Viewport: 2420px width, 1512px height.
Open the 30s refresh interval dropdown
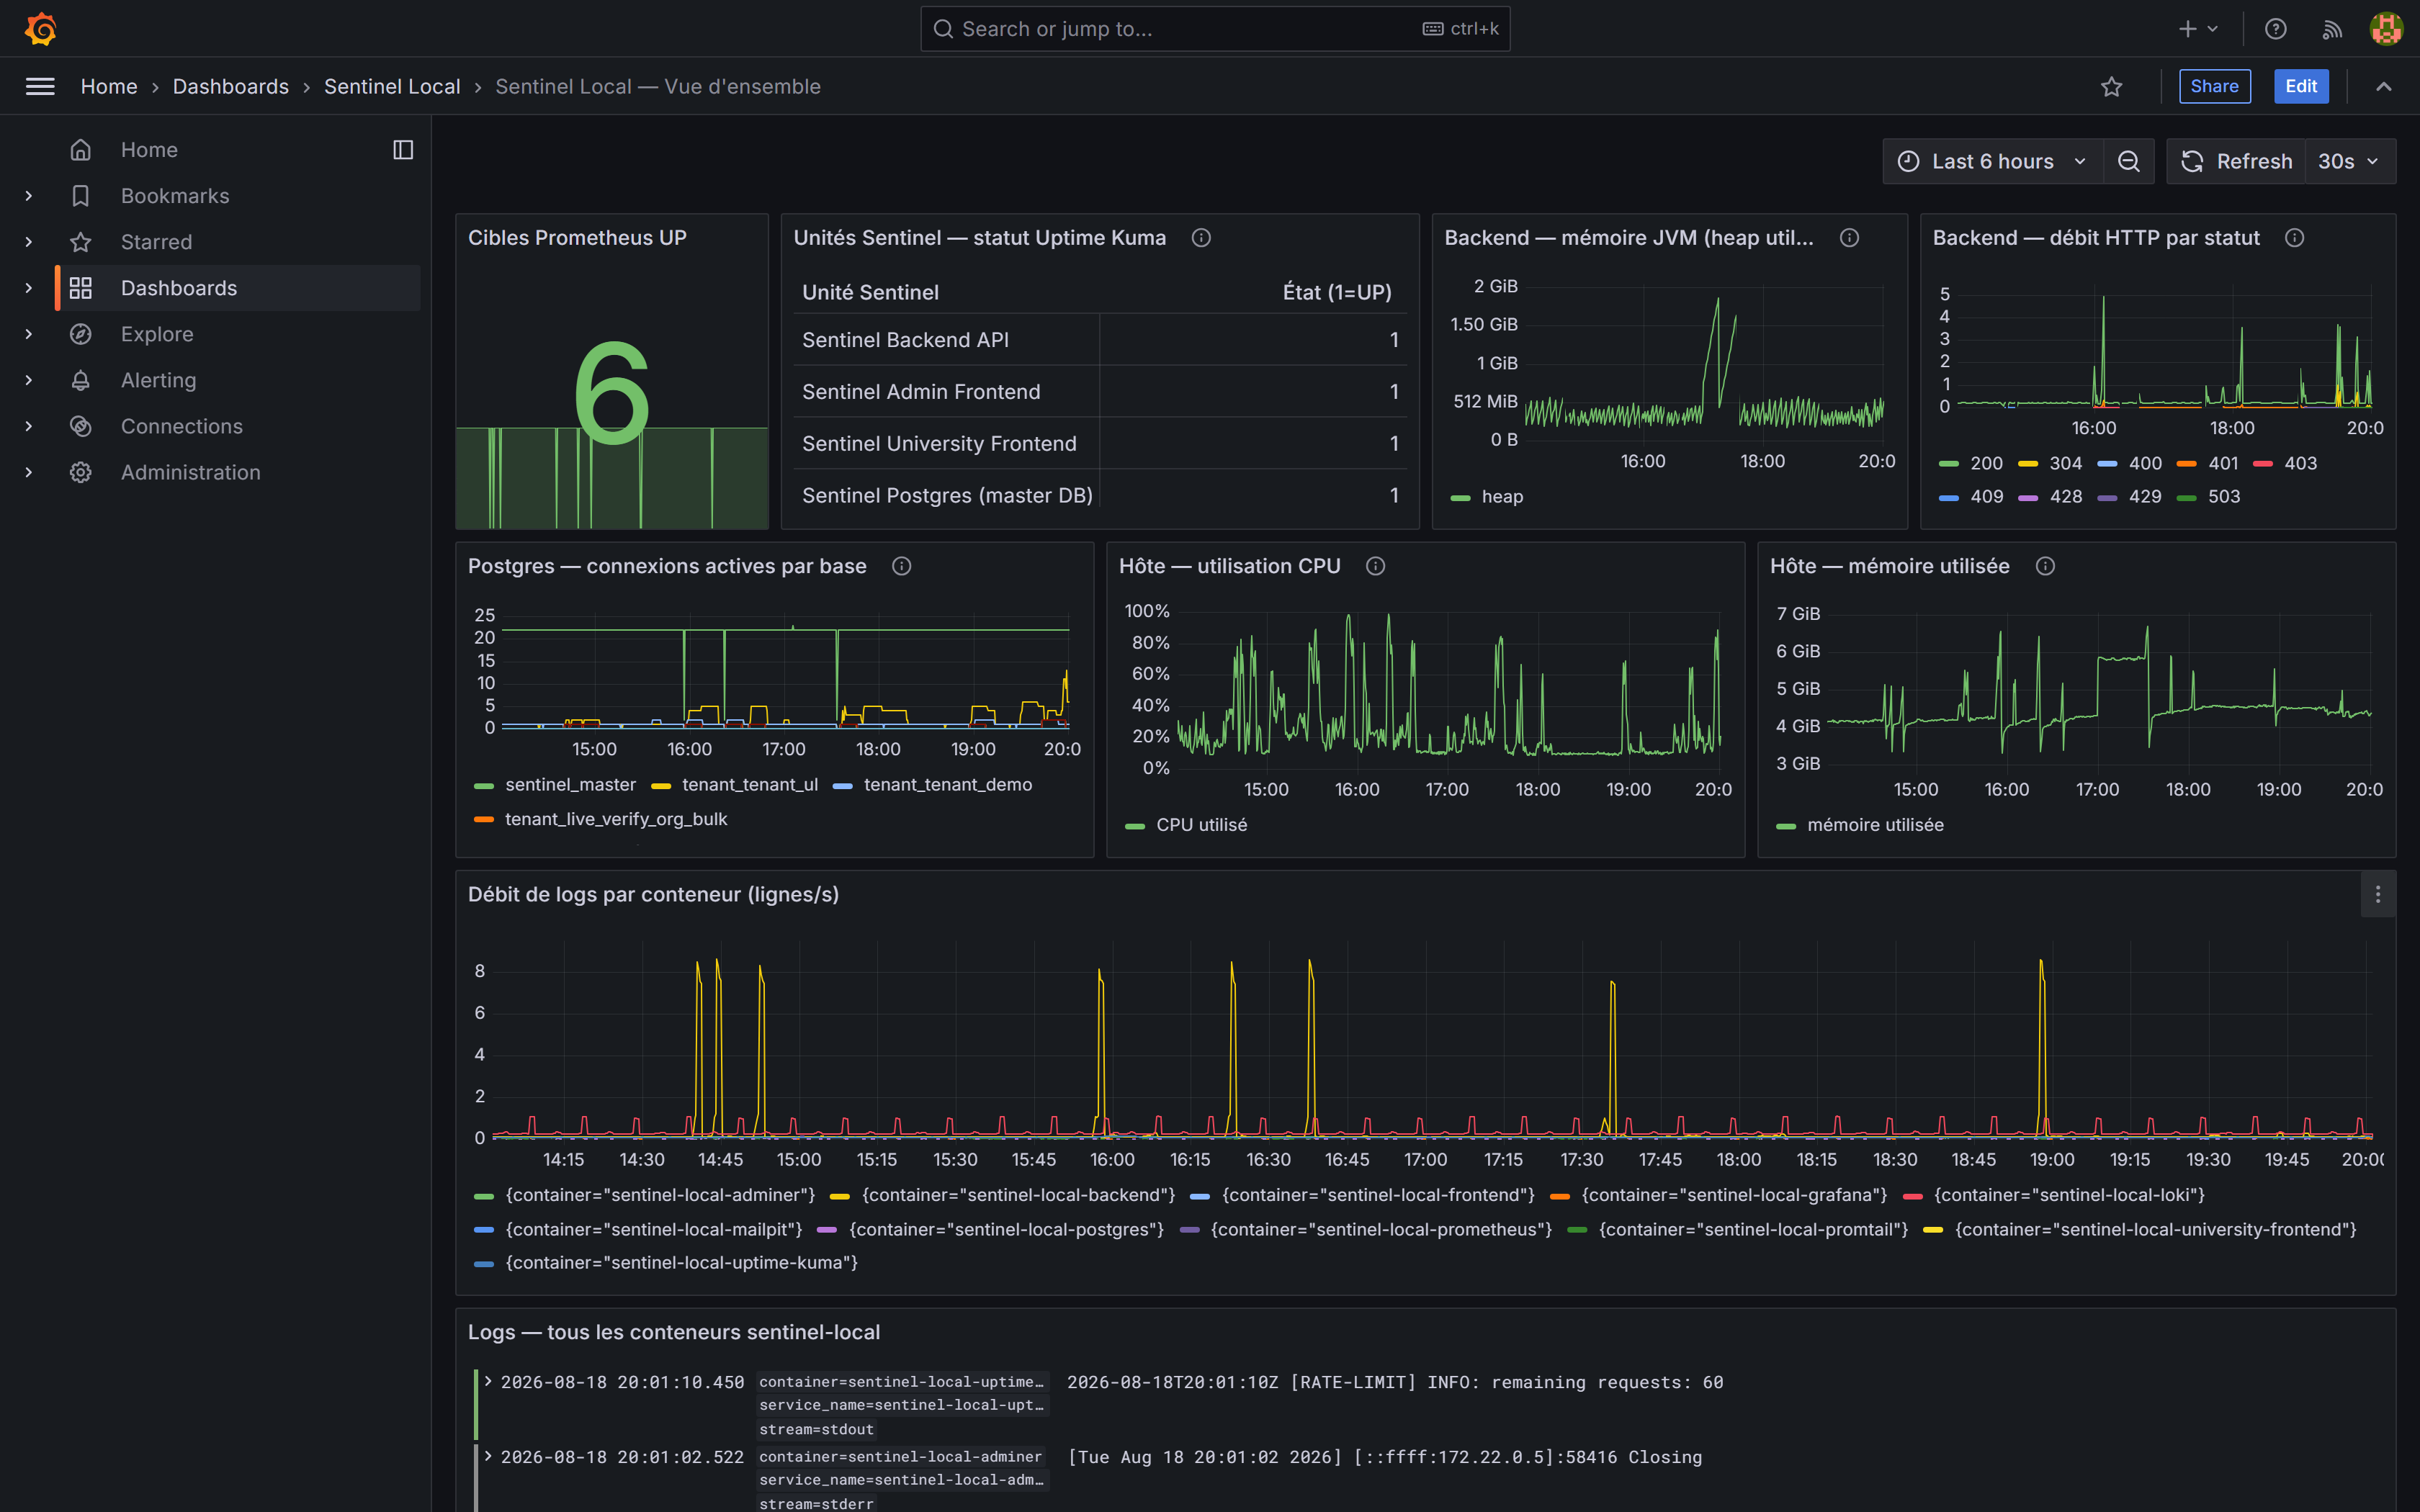coord(2350,161)
